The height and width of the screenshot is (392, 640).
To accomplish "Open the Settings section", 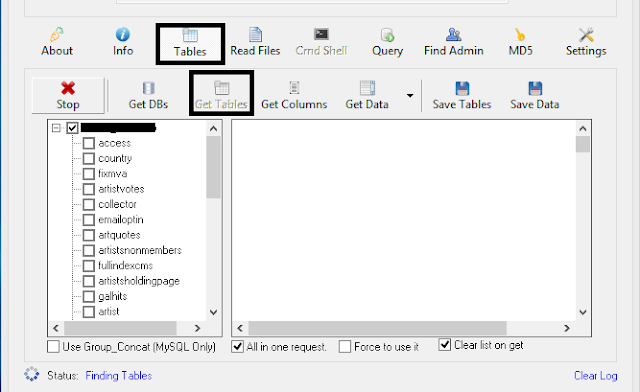I will point(586,42).
